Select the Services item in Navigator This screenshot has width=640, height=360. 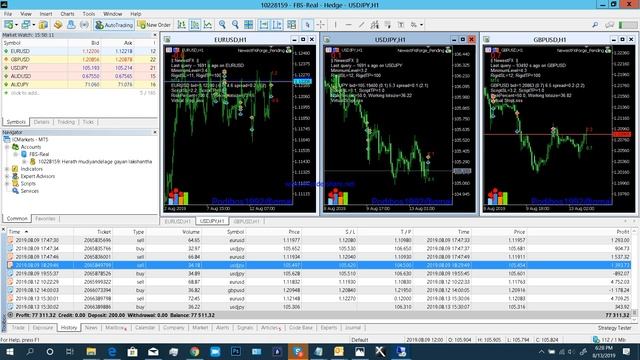click(29, 191)
